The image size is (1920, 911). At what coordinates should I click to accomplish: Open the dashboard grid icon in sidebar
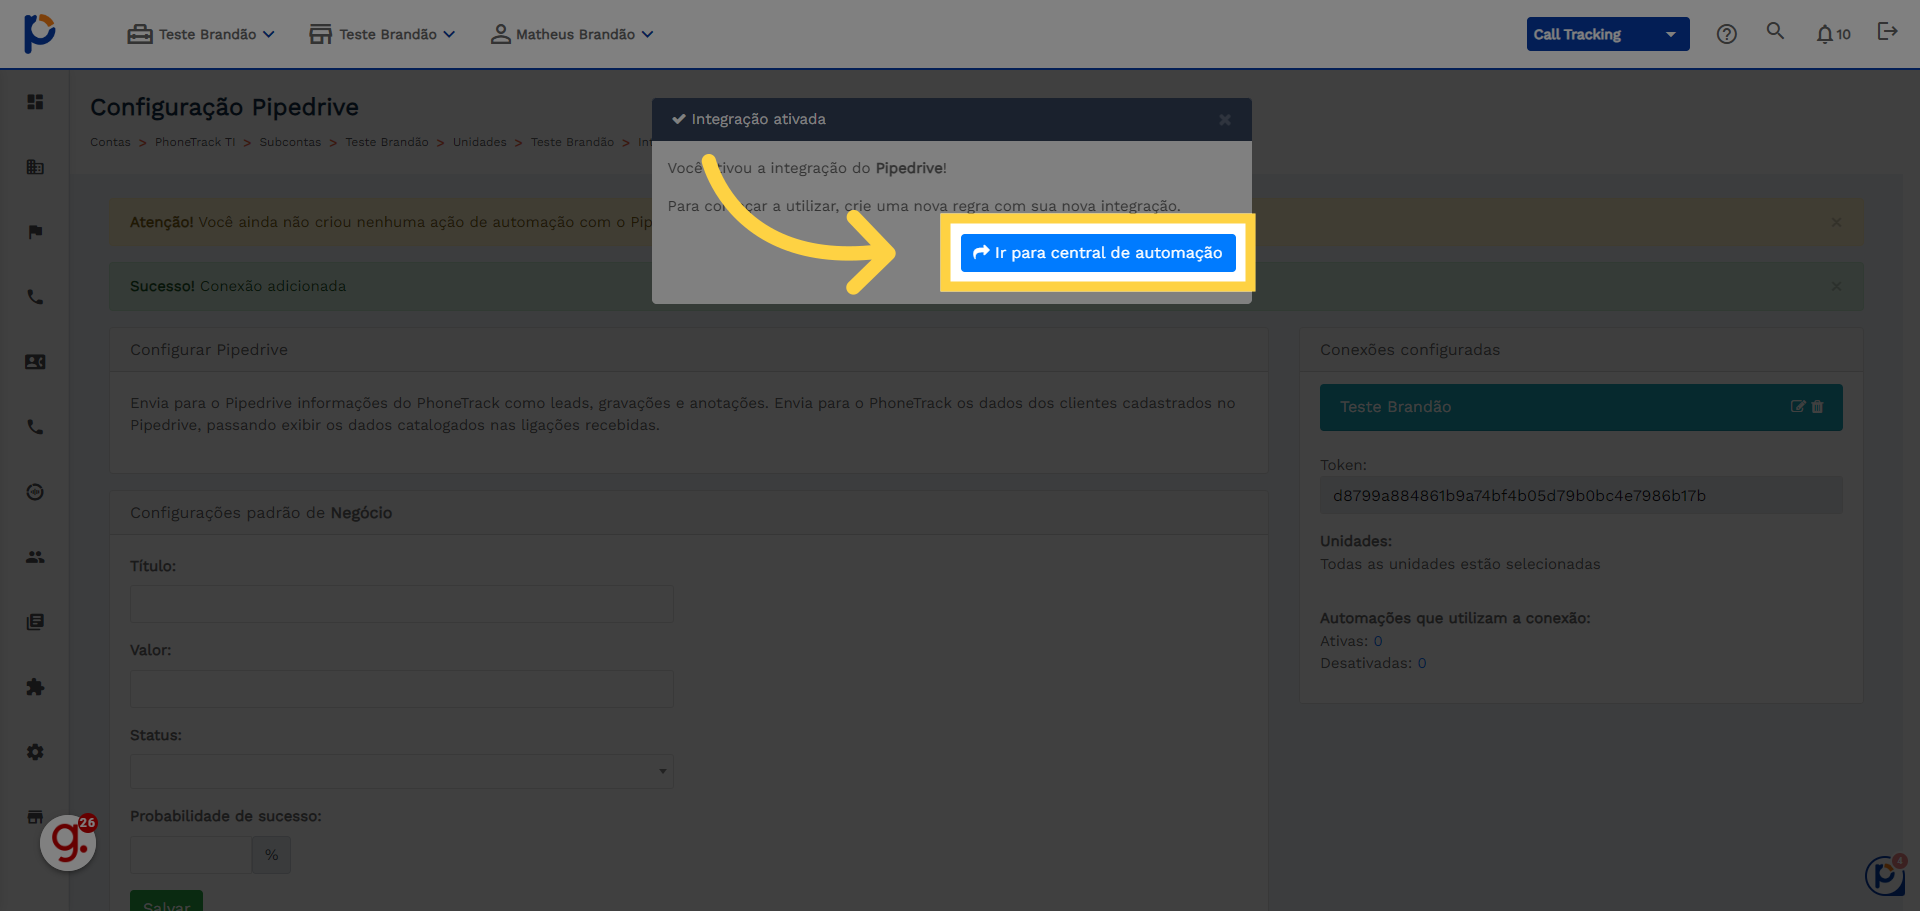coord(35,102)
